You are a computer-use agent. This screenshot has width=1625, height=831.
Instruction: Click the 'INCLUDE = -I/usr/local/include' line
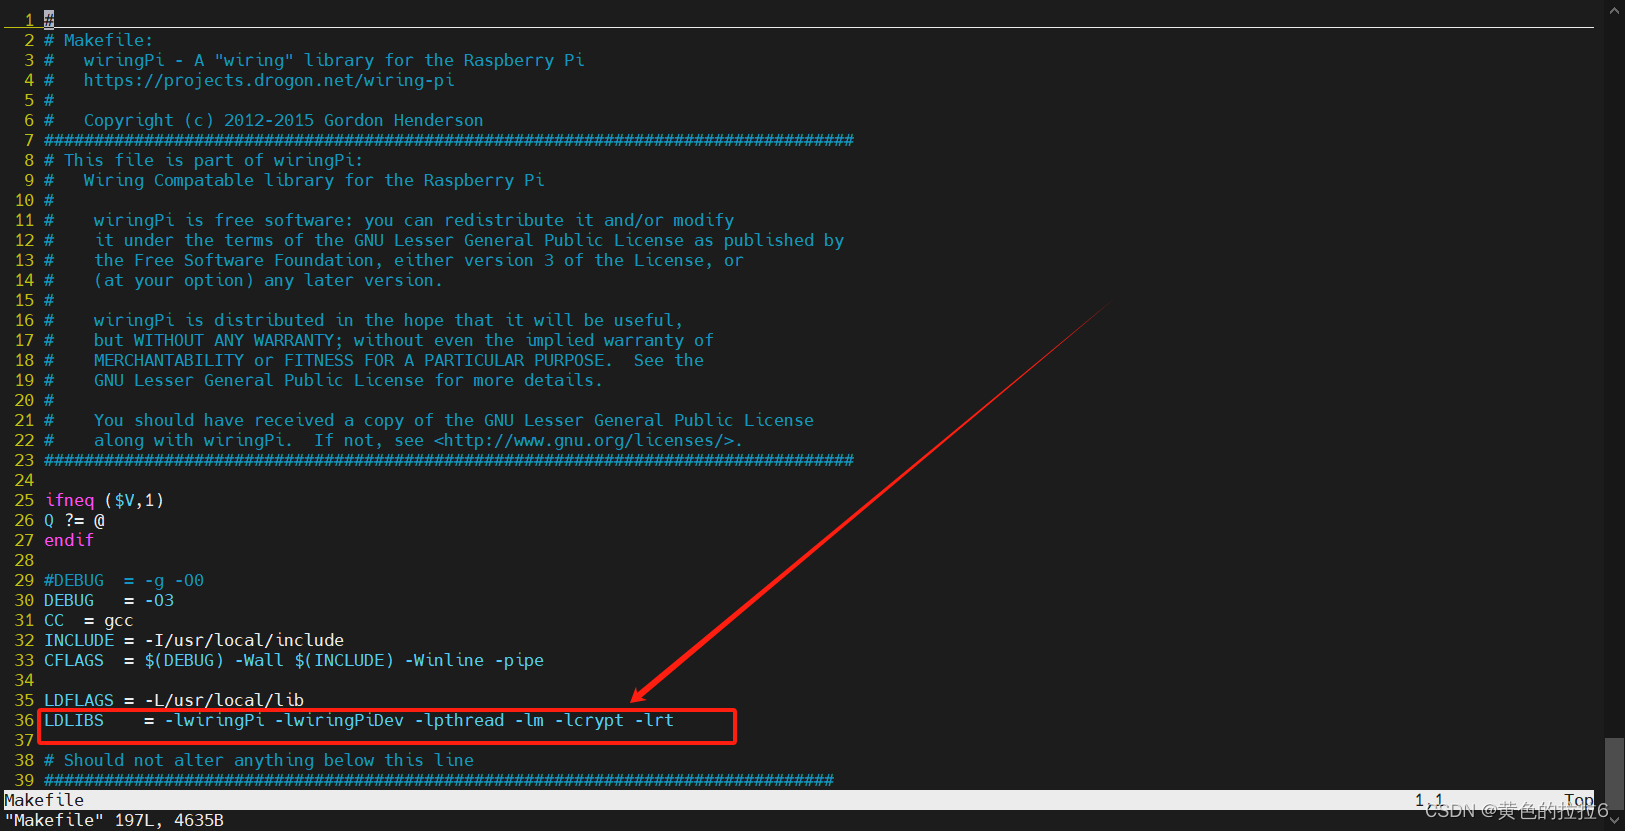(194, 640)
